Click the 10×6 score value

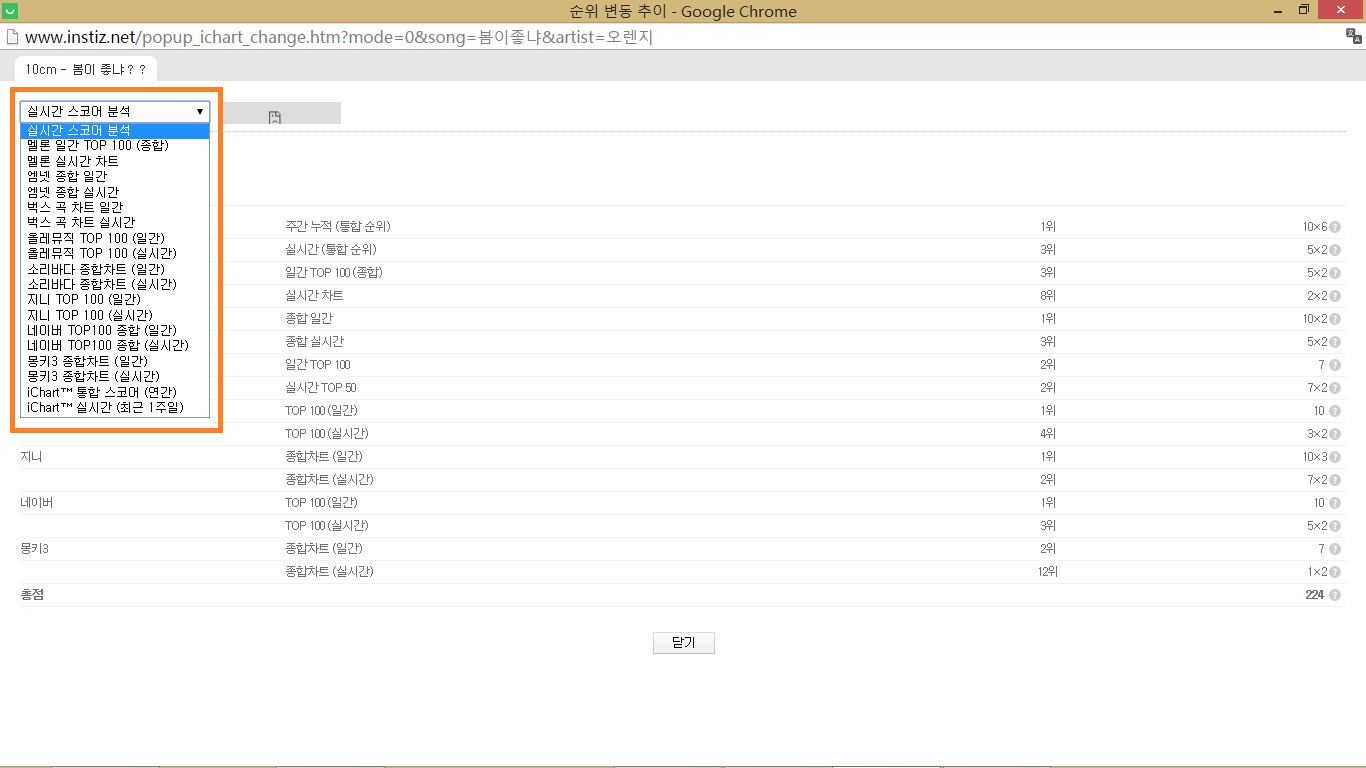point(1315,227)
